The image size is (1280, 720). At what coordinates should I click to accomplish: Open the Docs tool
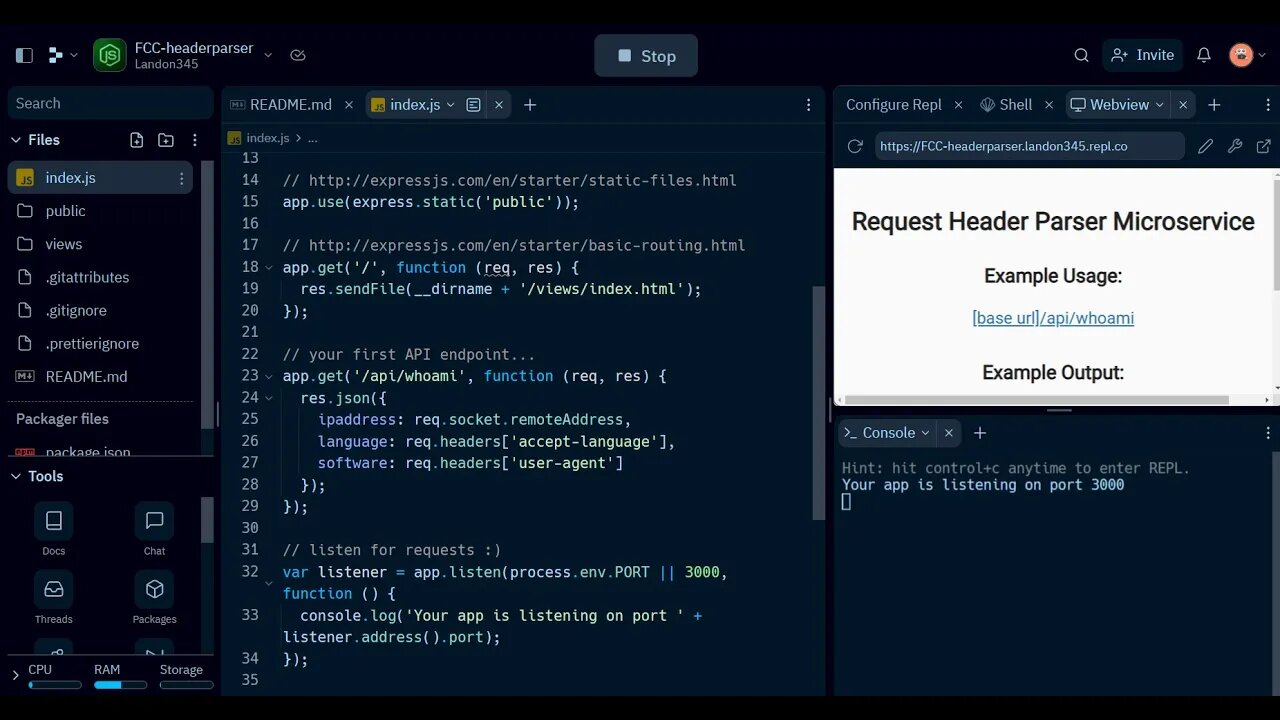[54, 530]
